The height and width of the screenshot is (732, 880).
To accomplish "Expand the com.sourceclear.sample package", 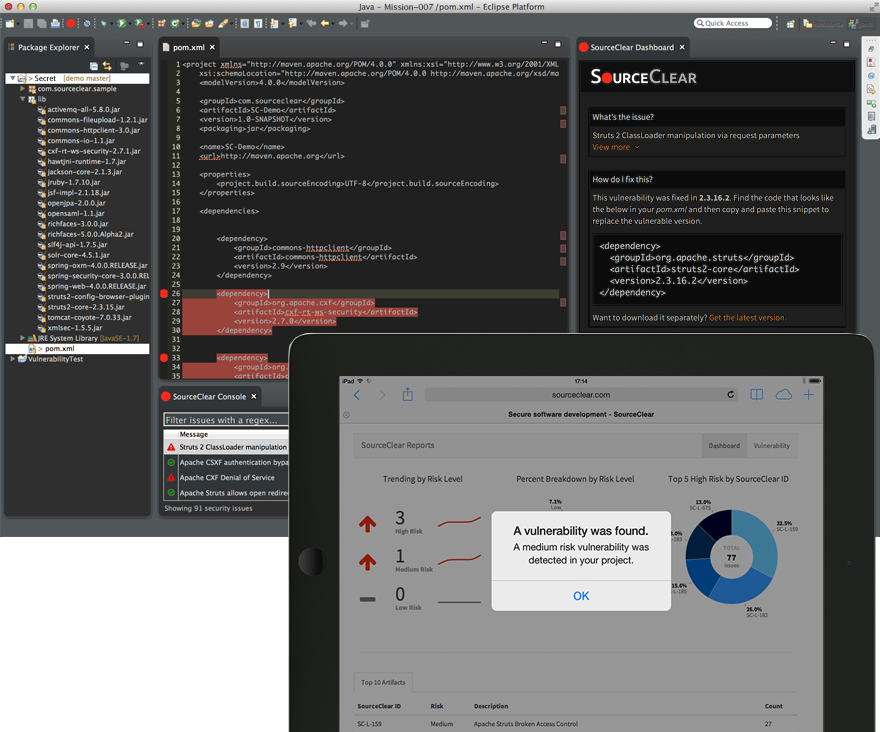I will [x=23, y=89].
